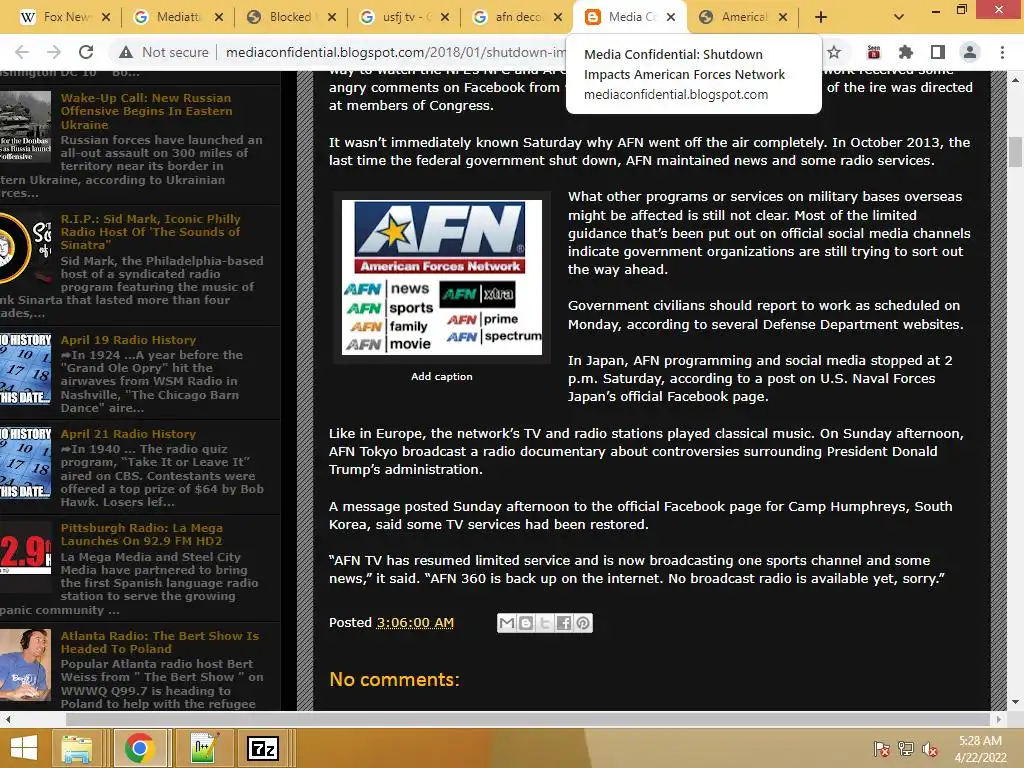Click the Add caption text under AFN image
Image resolution: width=1024 pixels, height=768 pixels.
click(x=441, y=376)
